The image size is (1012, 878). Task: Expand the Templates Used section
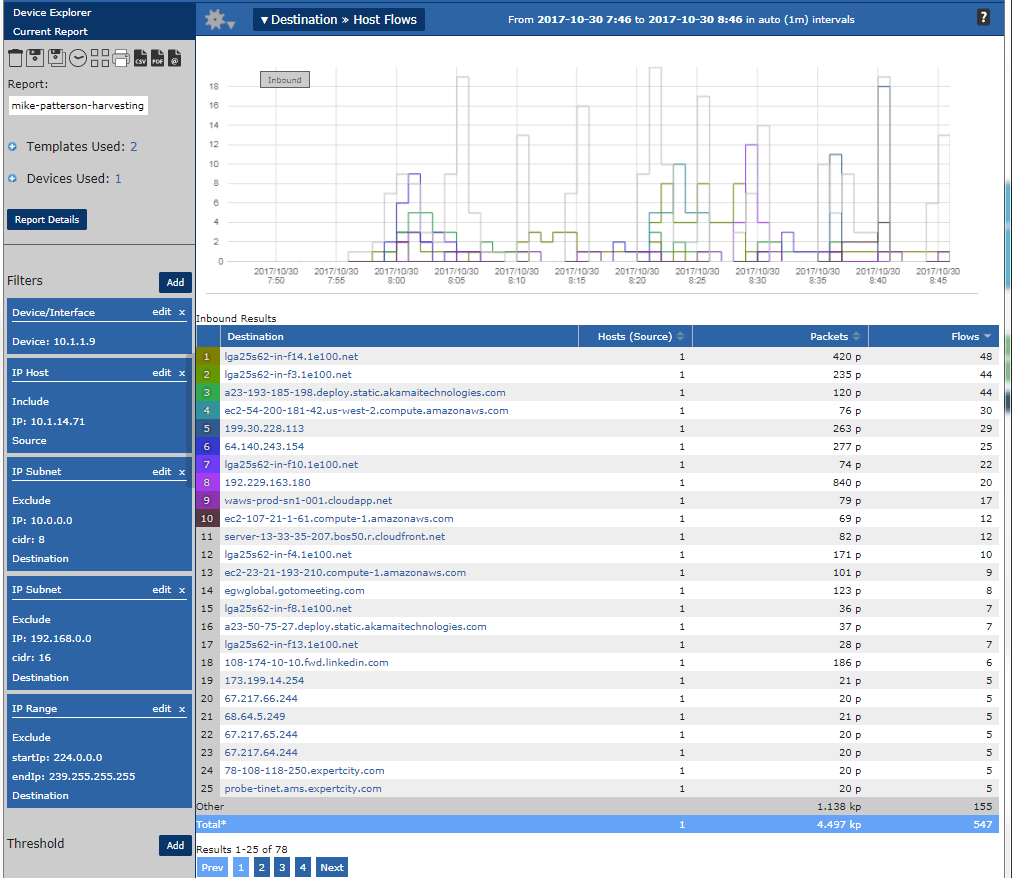coord(13,147)
